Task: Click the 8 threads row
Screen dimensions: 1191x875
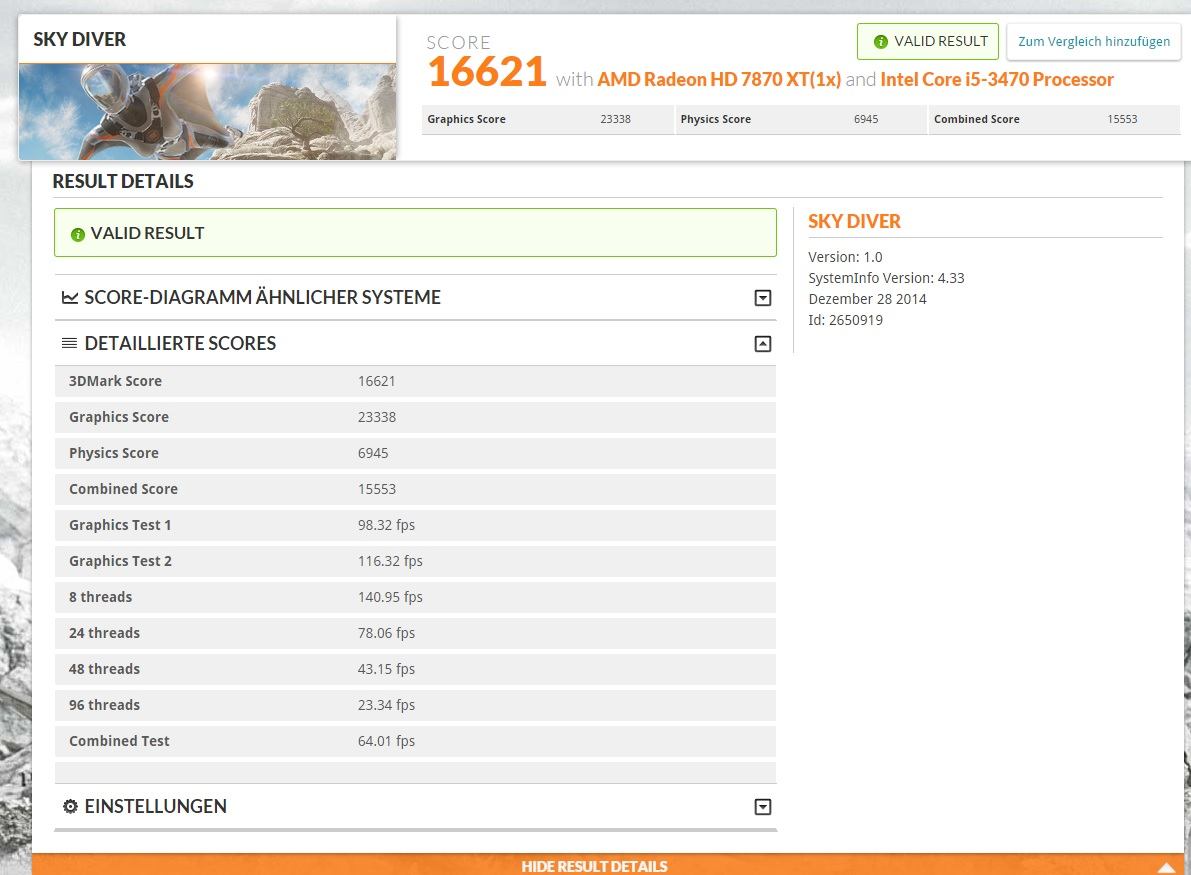Action: point(415,597)
